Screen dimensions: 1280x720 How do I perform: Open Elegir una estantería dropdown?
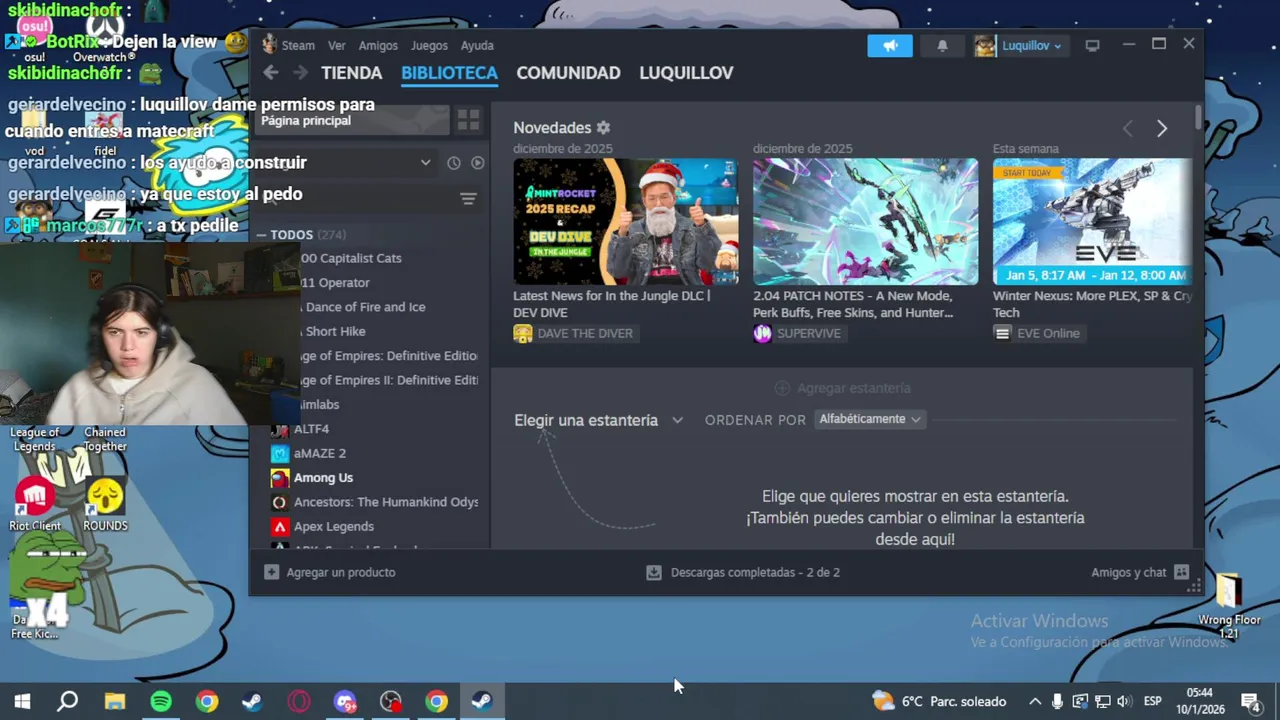tap(598, 420)
